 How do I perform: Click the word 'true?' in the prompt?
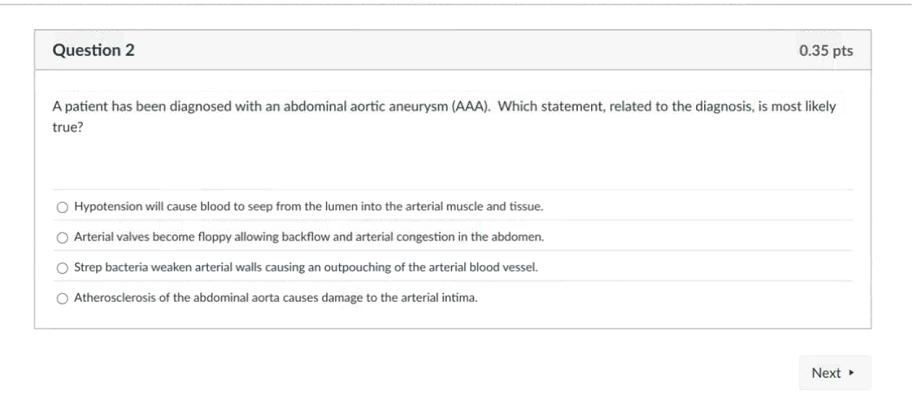pos(68,128)
